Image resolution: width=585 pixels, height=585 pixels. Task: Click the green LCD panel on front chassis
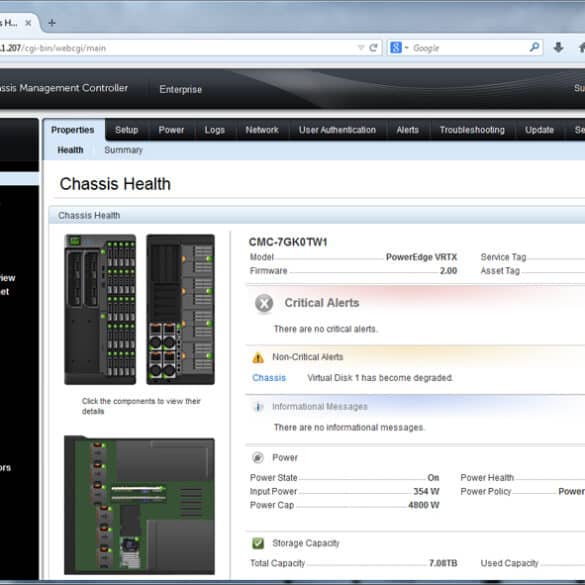point(75,241)
